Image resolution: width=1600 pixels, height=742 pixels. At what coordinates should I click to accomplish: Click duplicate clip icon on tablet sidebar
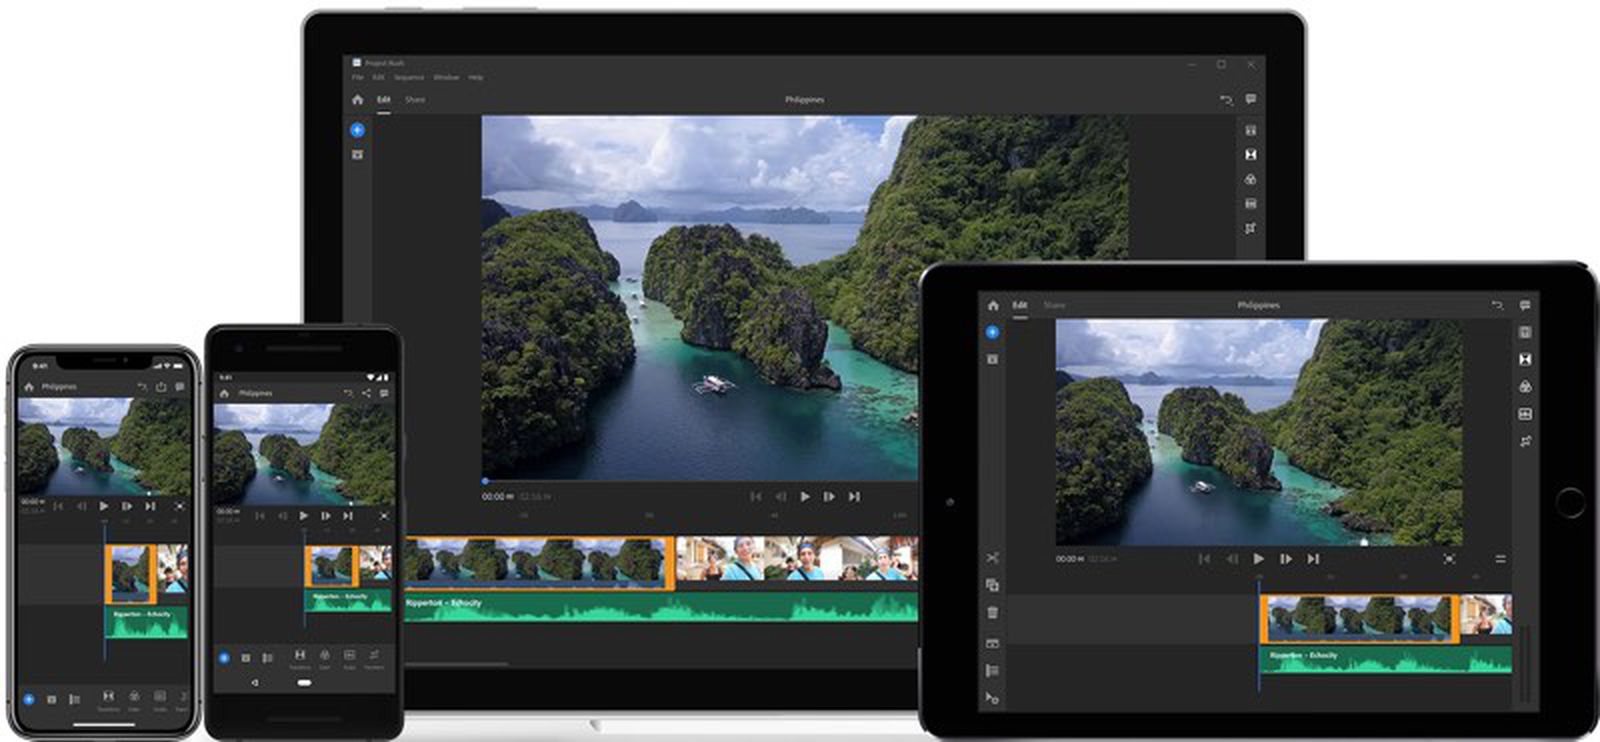point(992,585)
